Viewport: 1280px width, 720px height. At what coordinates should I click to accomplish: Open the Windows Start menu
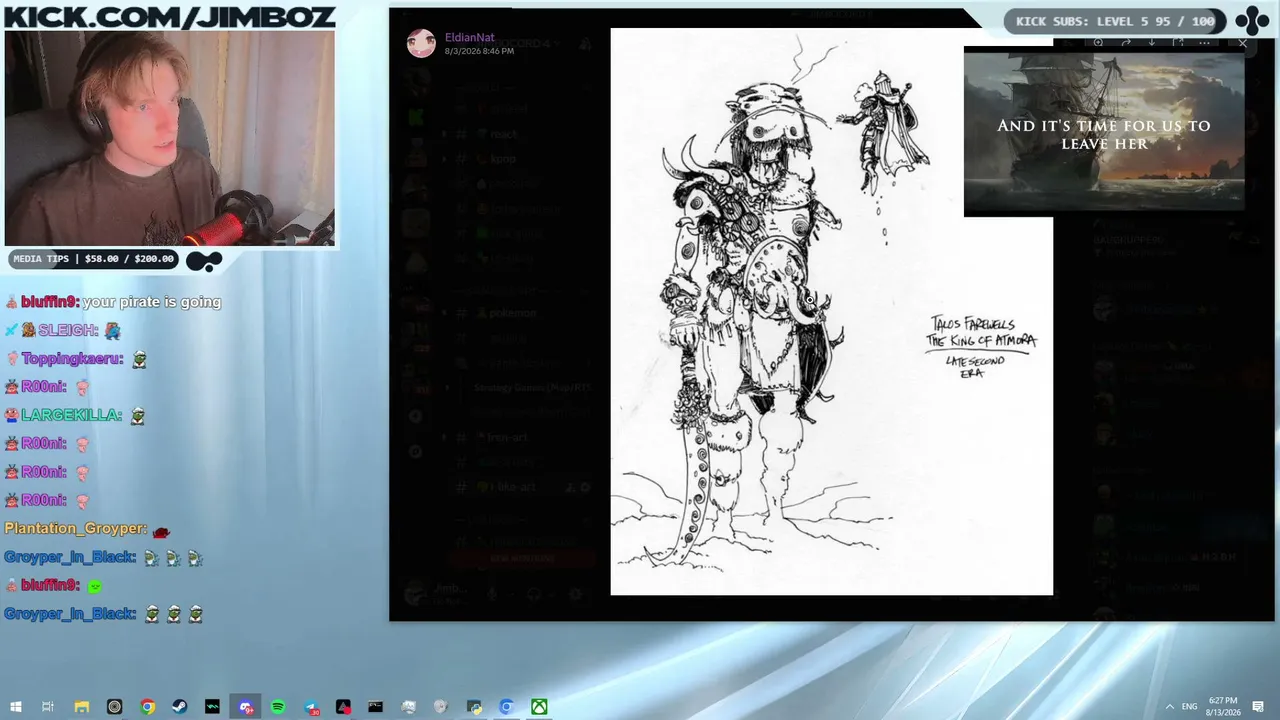point(15,707)
